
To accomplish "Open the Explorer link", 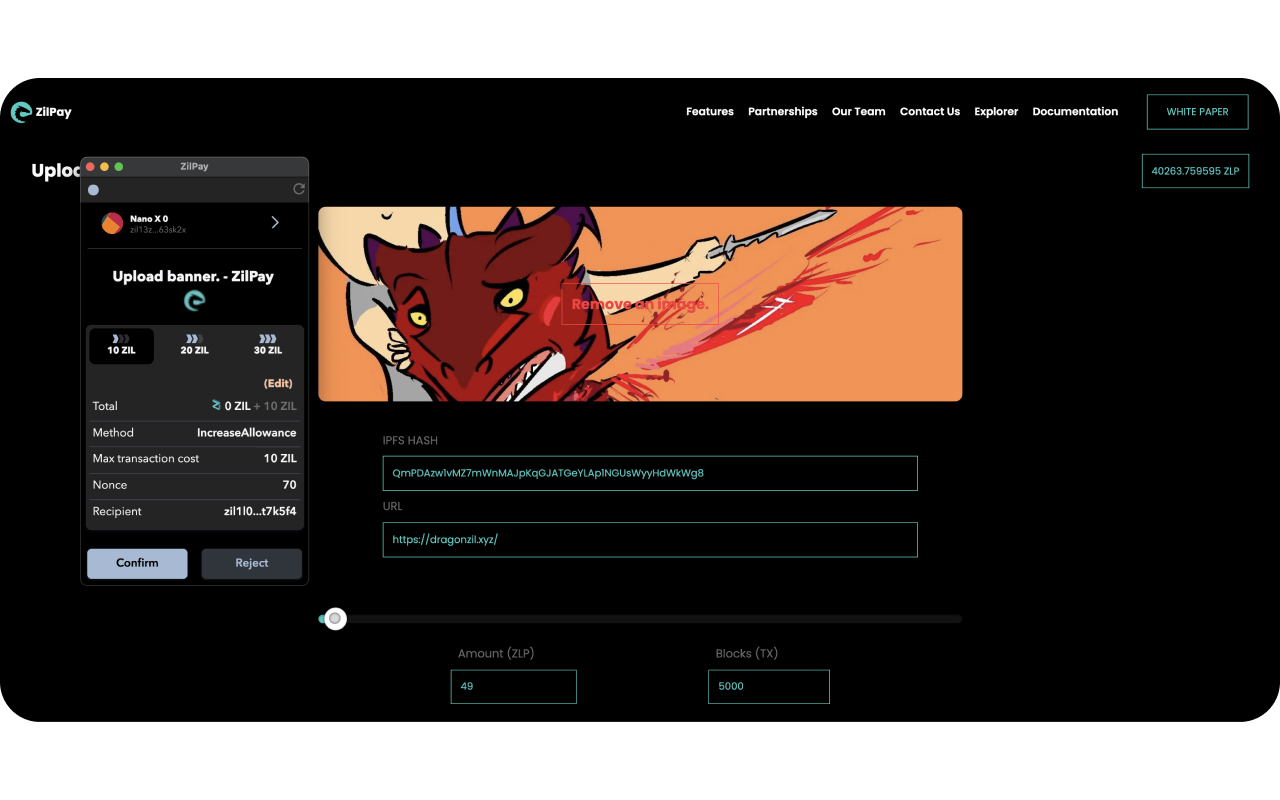I will click(x=996, y=112).
